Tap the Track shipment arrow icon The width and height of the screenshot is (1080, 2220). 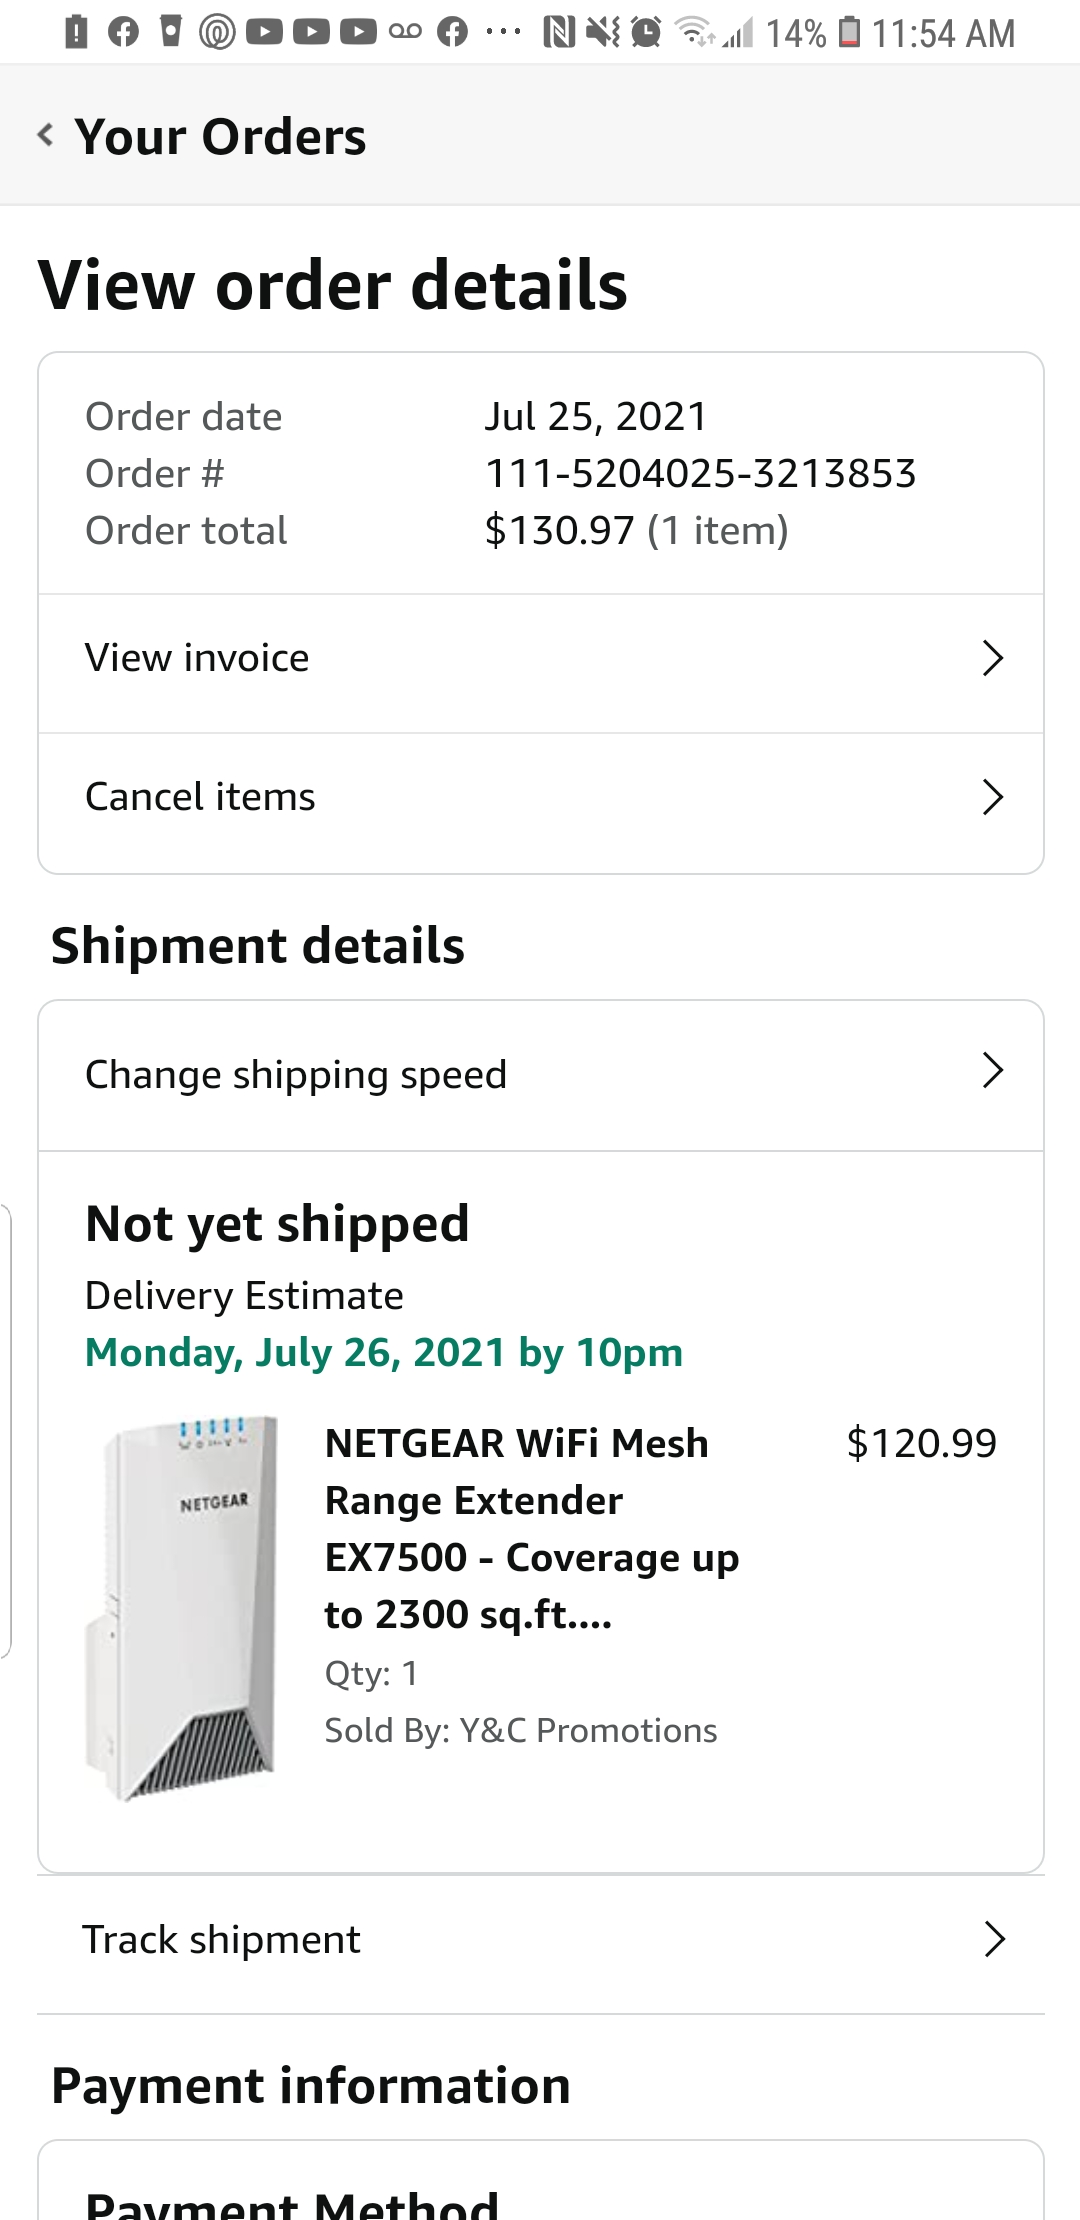tap(994, 1940)
